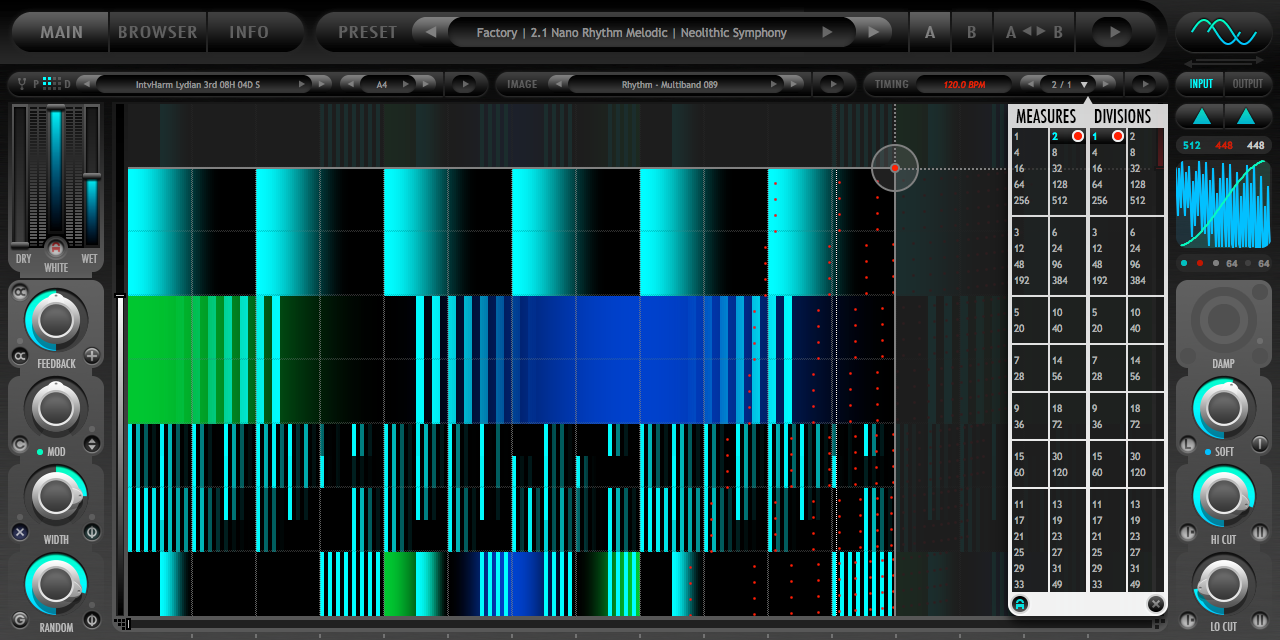Viewport: 1280px width, 640px height.
Task: Click the tuning fork icon
Action: [20, 84]
